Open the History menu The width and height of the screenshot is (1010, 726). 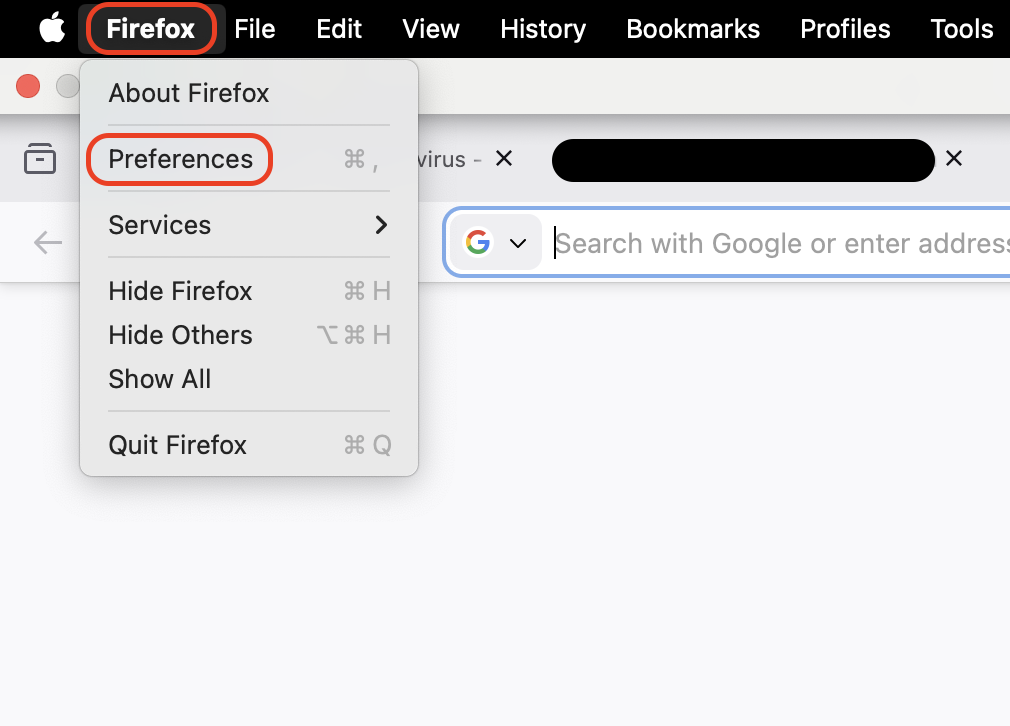click(542, 28)
